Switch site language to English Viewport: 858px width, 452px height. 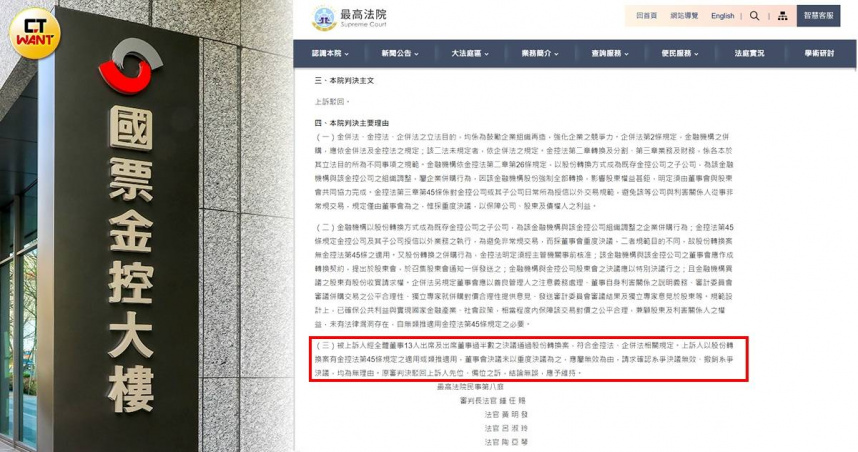click(722, 16)
